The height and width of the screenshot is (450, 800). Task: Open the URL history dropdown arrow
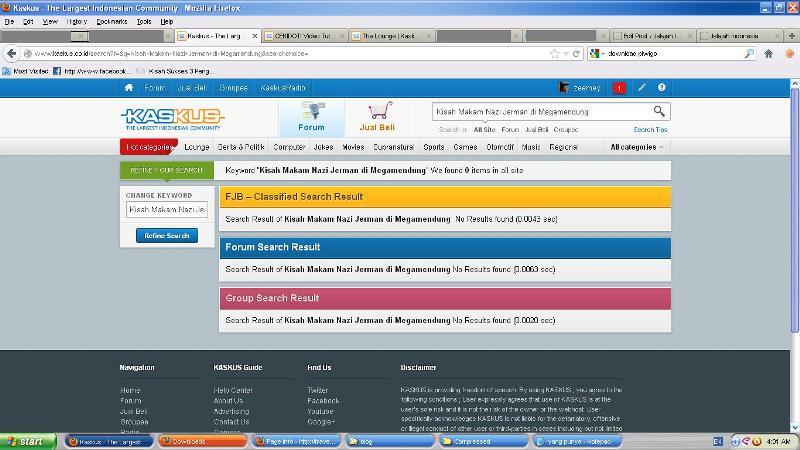click(566, 54)
